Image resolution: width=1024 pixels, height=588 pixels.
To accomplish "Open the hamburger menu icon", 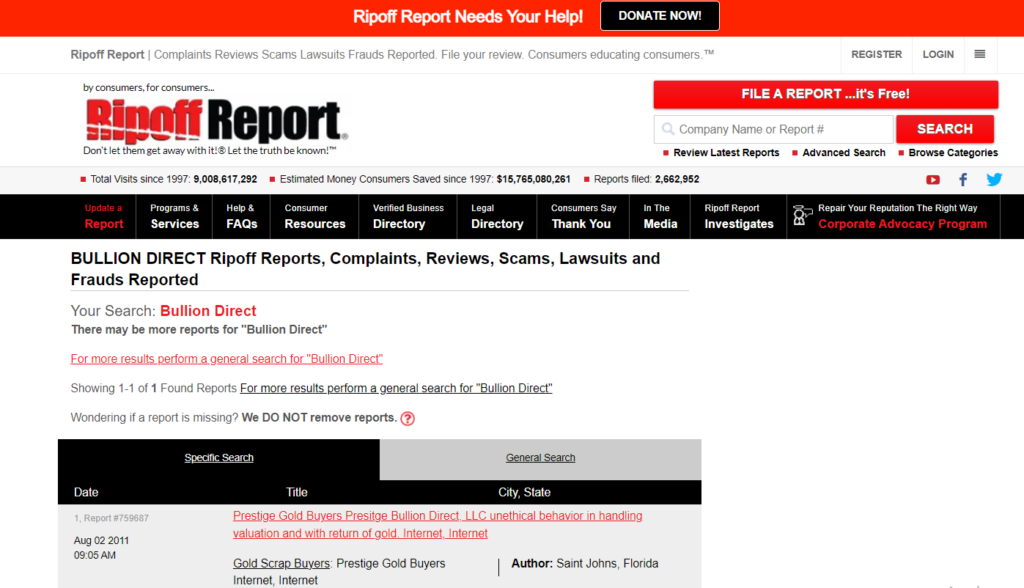I will (x=980, y=54).
